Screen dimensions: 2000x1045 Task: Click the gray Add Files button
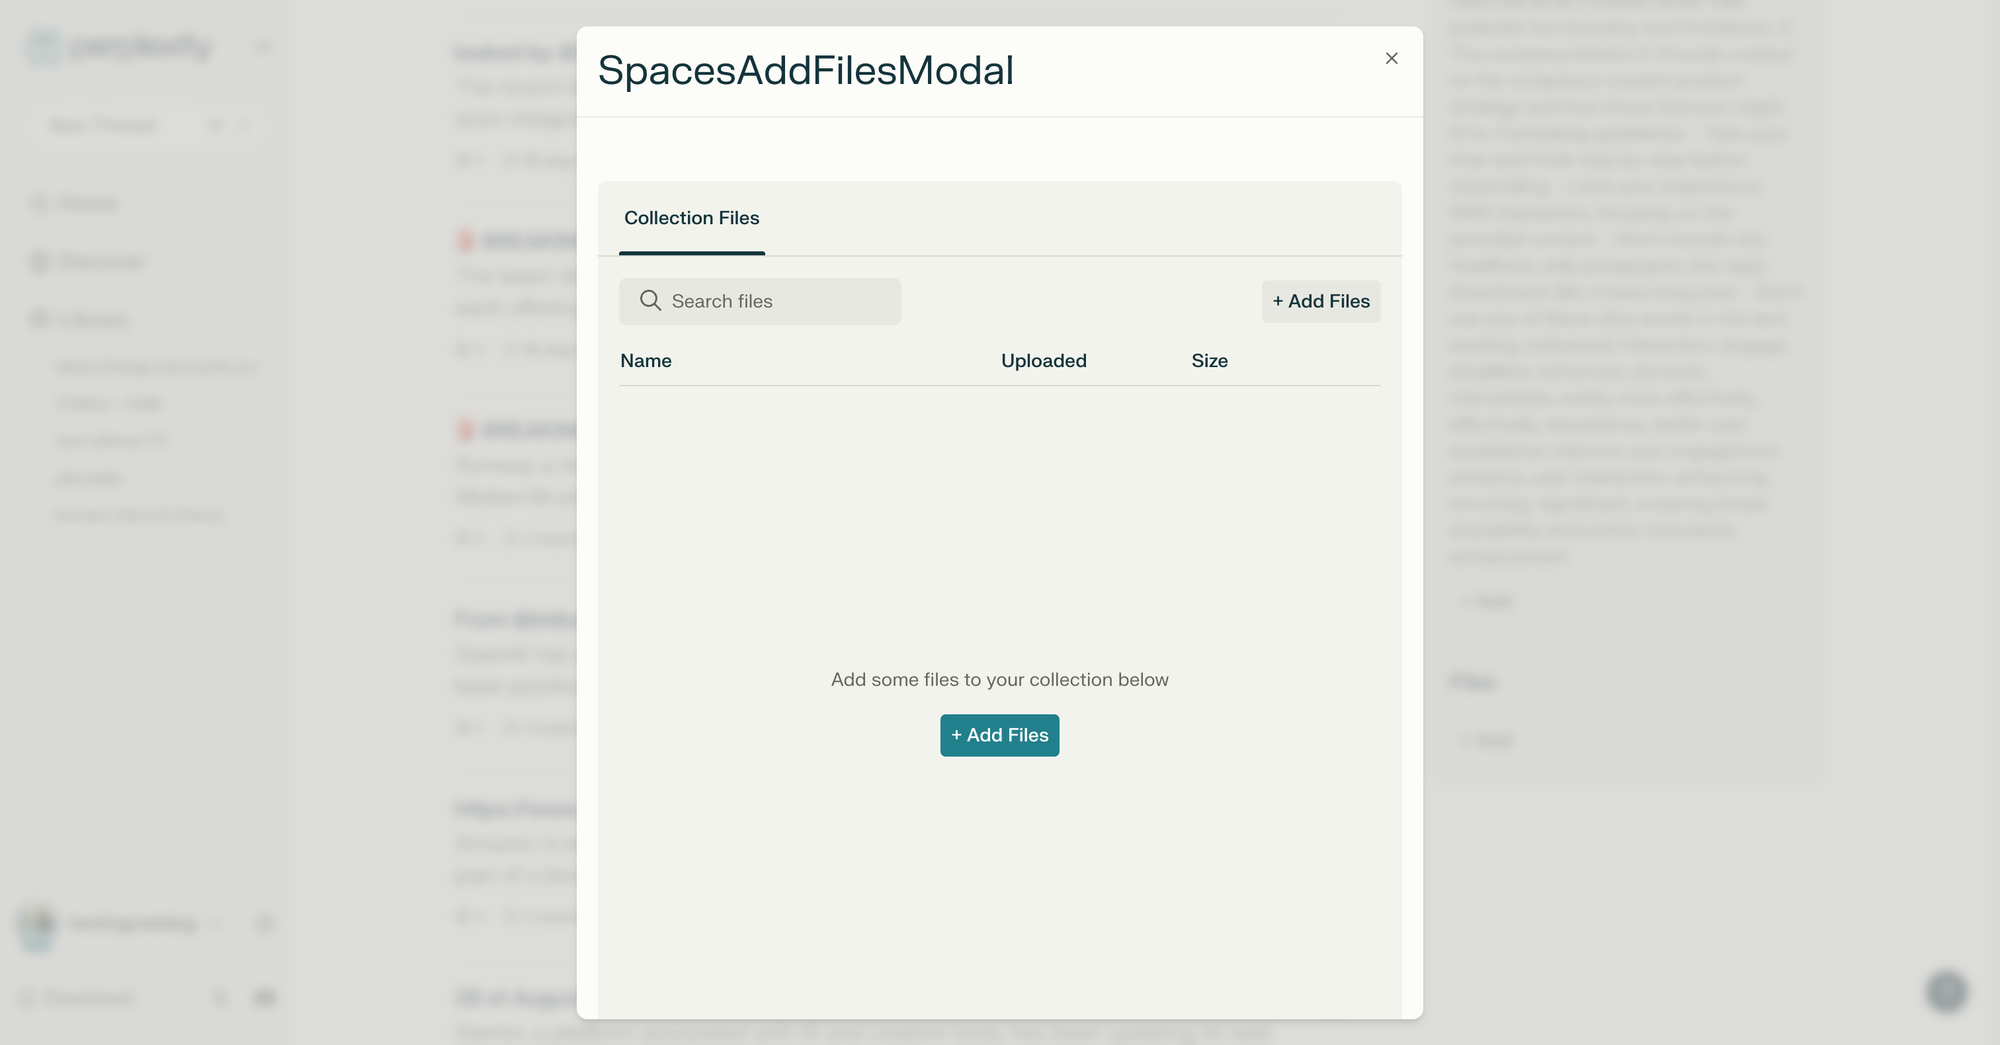pyautogui.click(x=1321, y=301)
